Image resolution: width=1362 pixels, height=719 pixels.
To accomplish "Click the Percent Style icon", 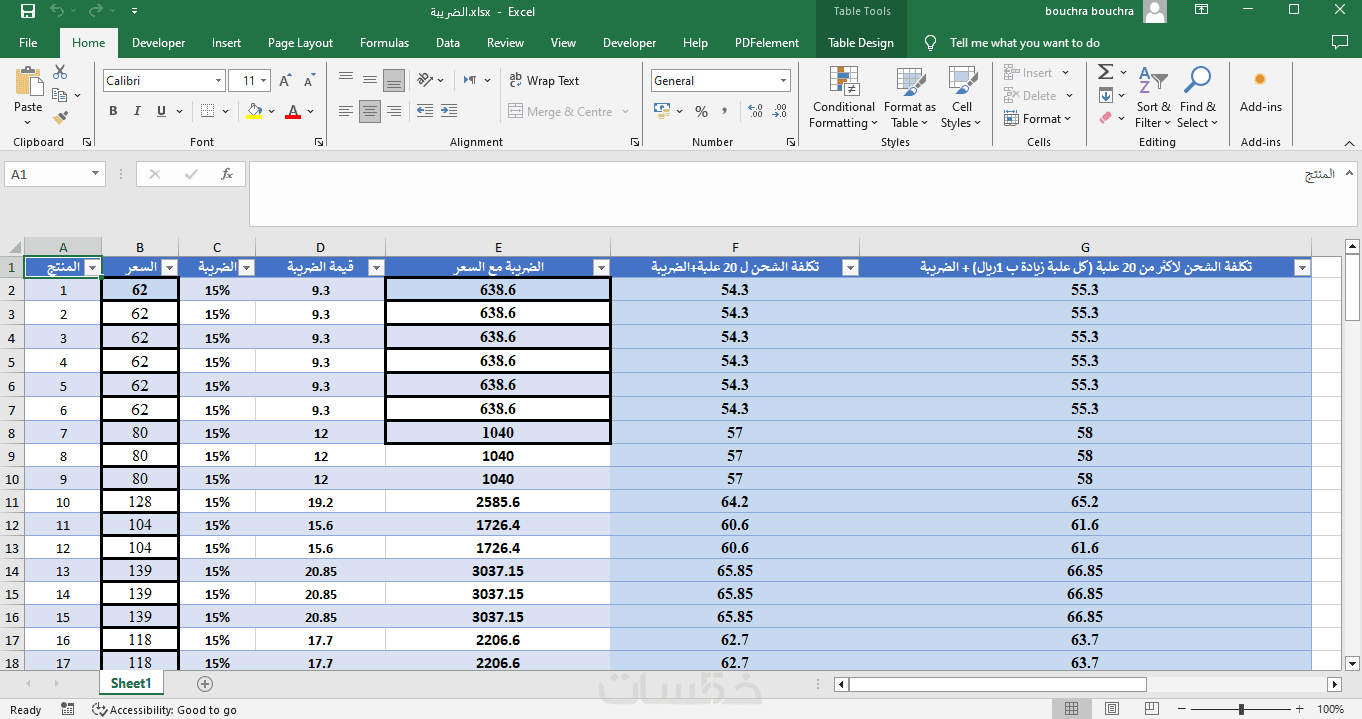I will 701,111.
